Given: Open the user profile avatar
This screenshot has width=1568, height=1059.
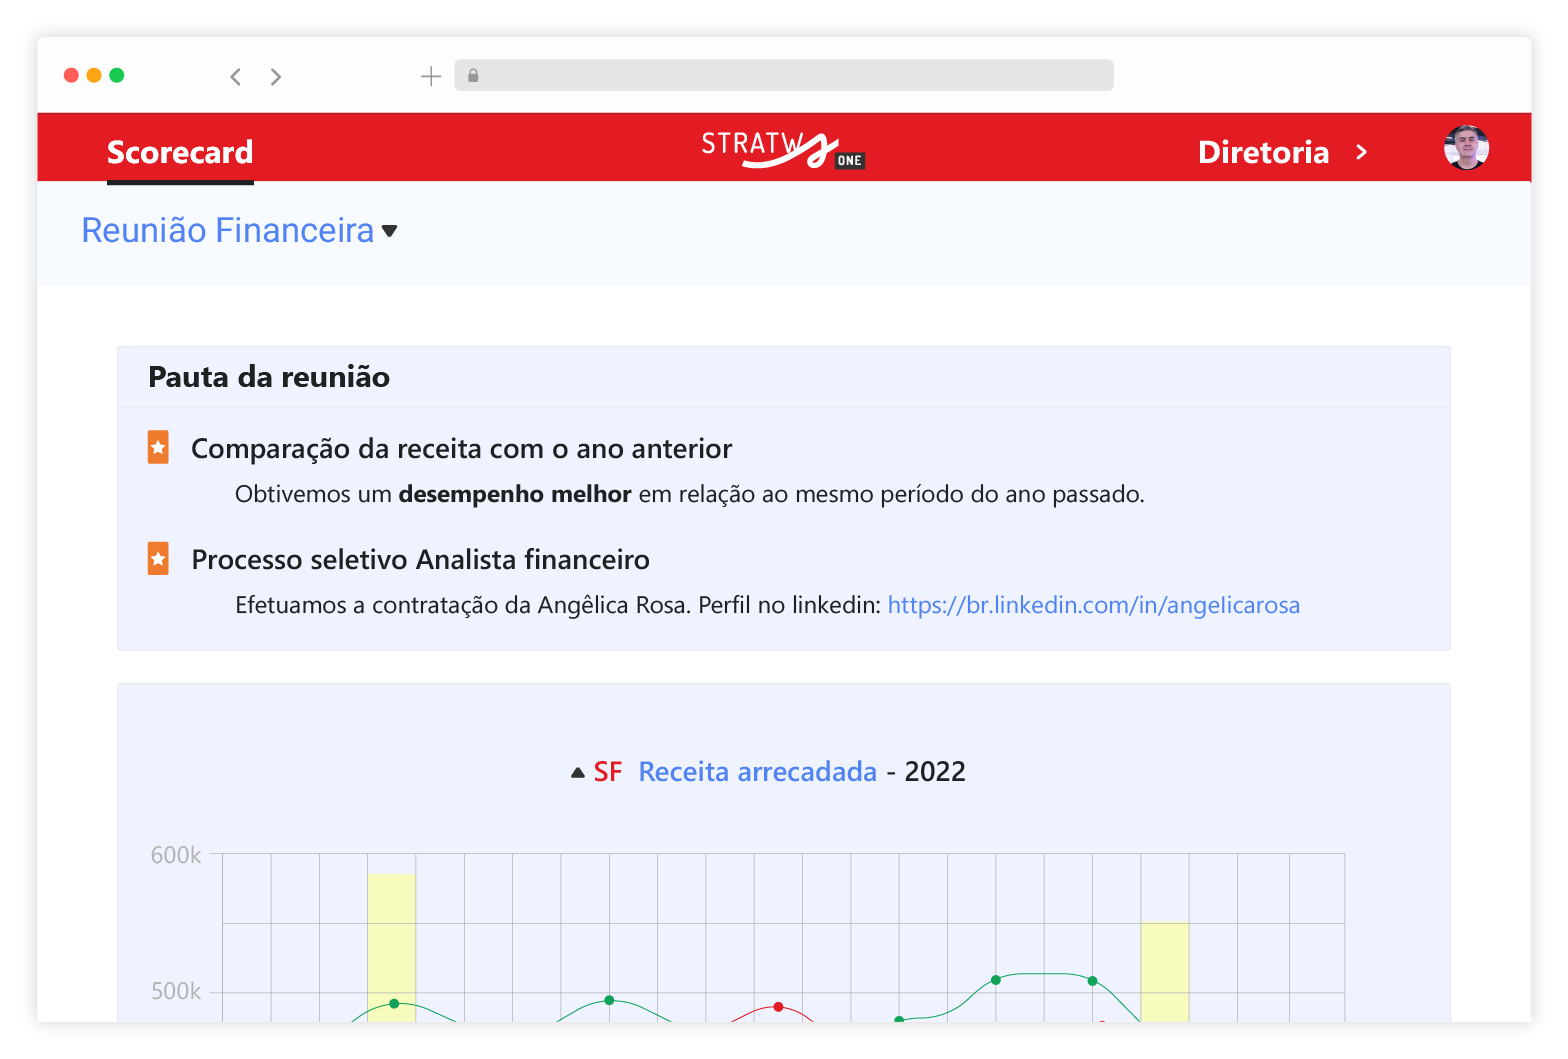Looking at the screenshot, I should pos(1466,148).
